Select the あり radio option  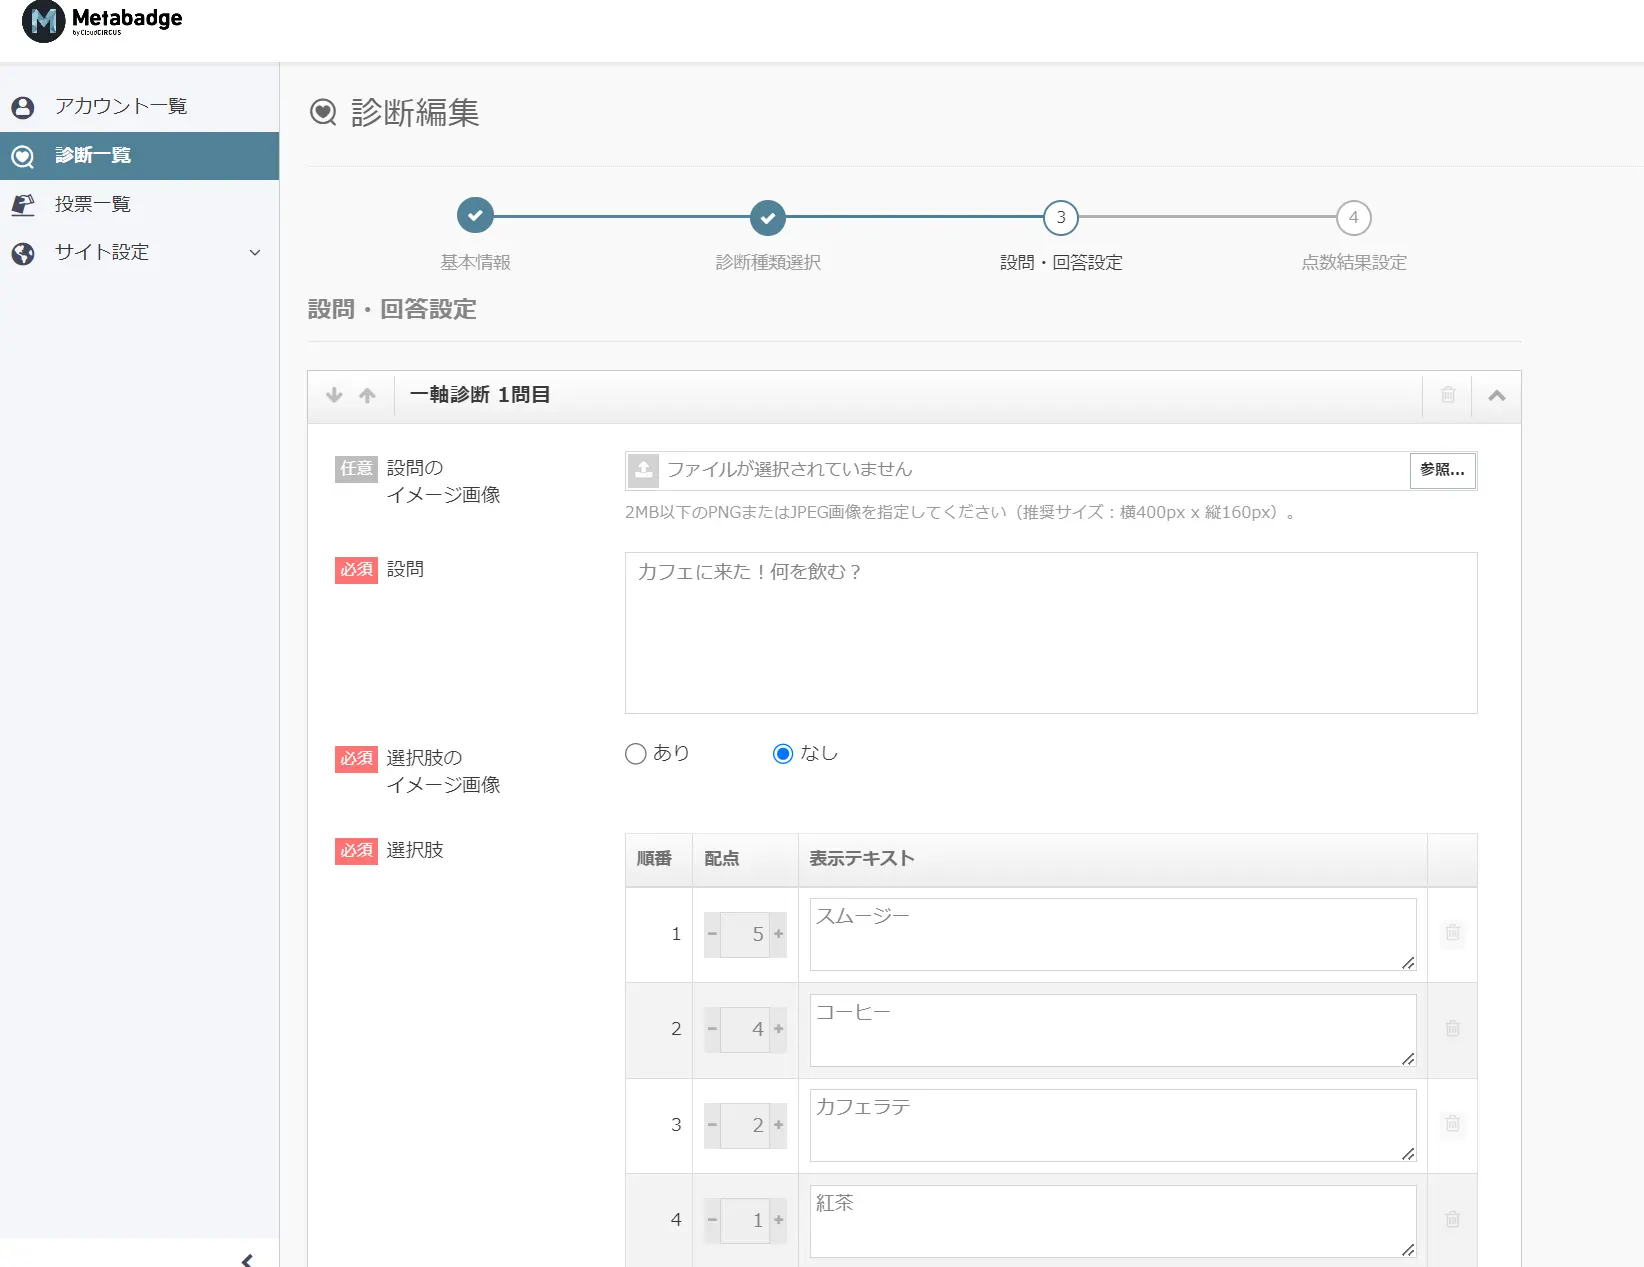[x=635, y=754]
